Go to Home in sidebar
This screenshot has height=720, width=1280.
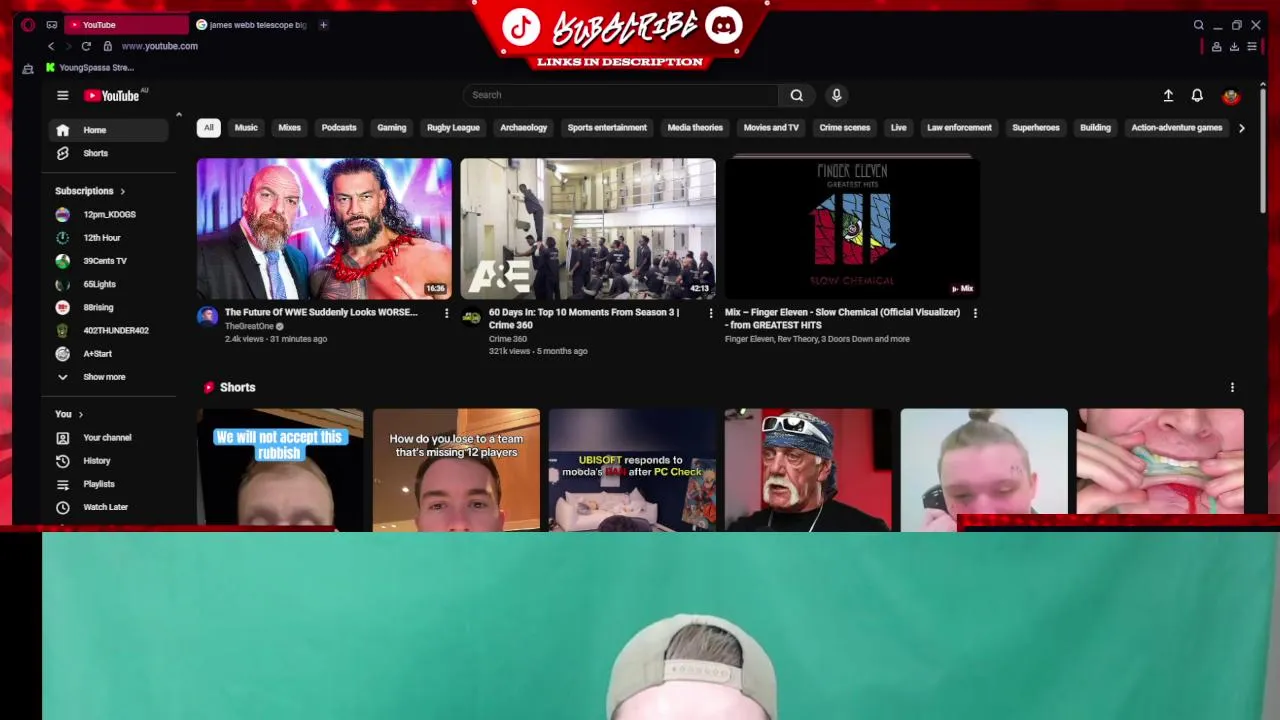[x=108, y=130]
